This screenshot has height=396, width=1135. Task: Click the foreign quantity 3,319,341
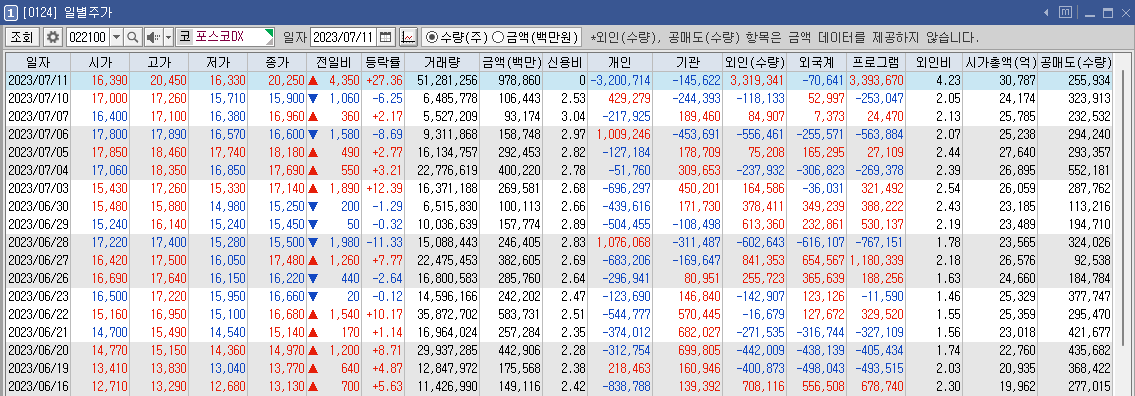[757, 80]
